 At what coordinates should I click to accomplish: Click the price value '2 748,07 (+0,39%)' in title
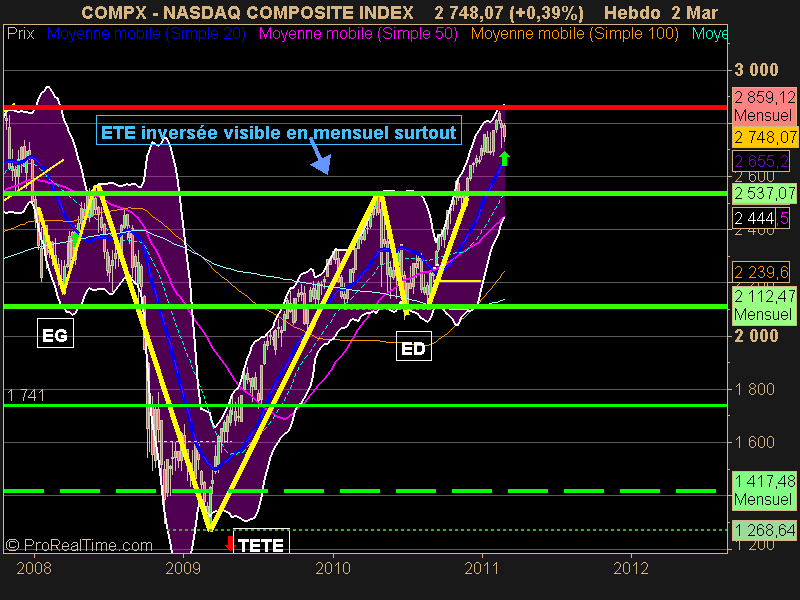click(x=509, y=12)
